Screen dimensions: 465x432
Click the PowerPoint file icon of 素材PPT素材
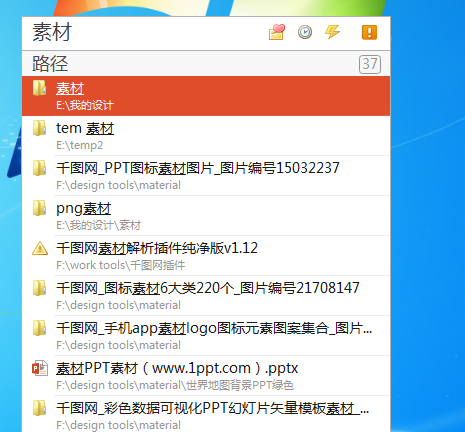40,368
